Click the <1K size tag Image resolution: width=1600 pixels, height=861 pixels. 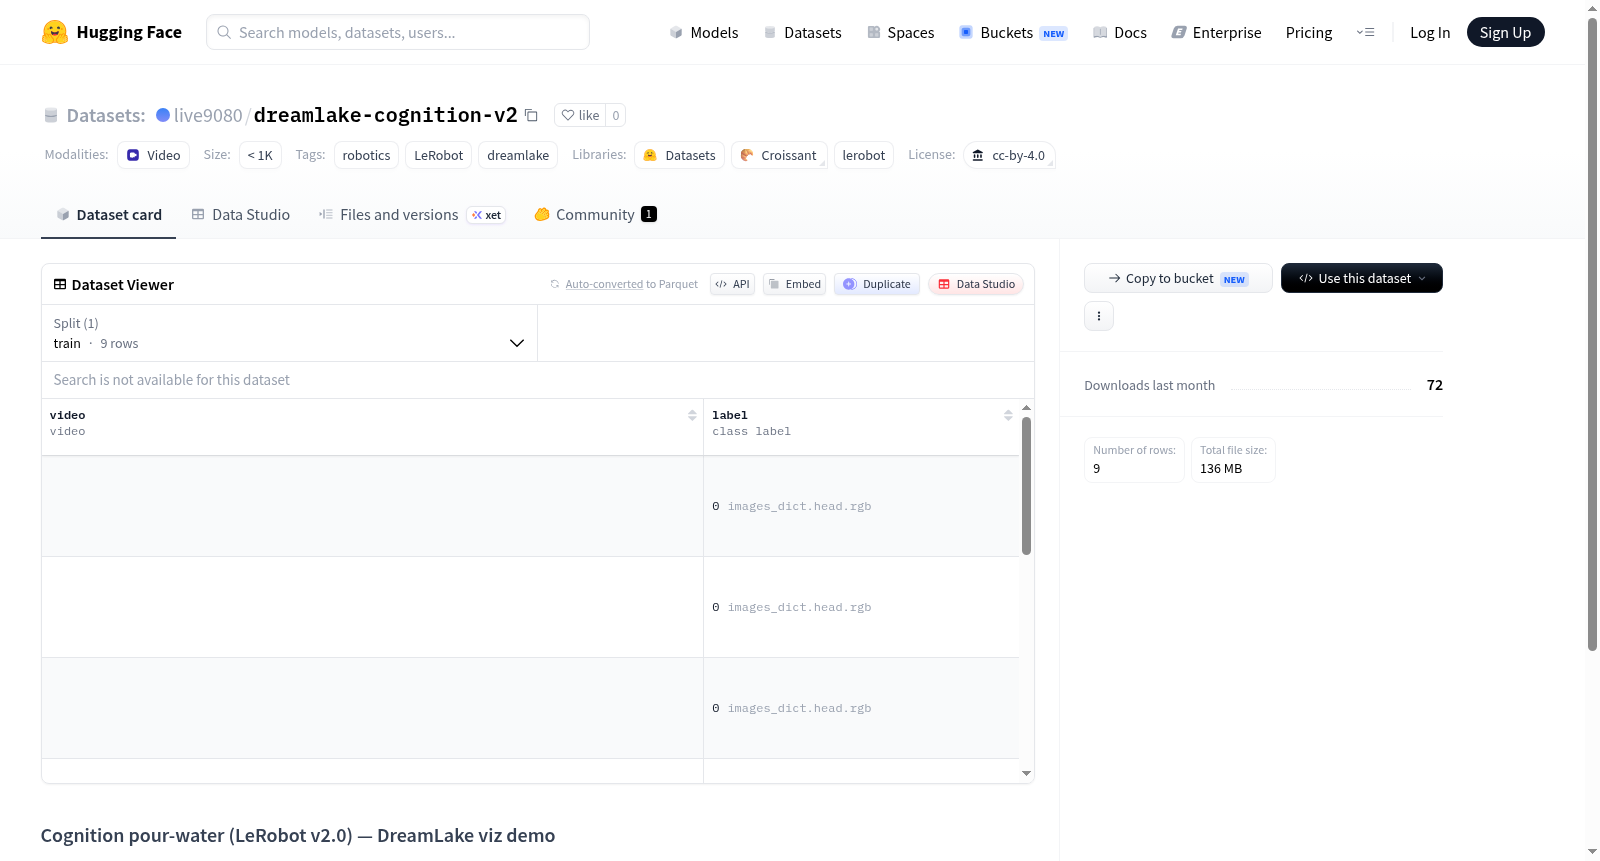click(x=260, y=155)
